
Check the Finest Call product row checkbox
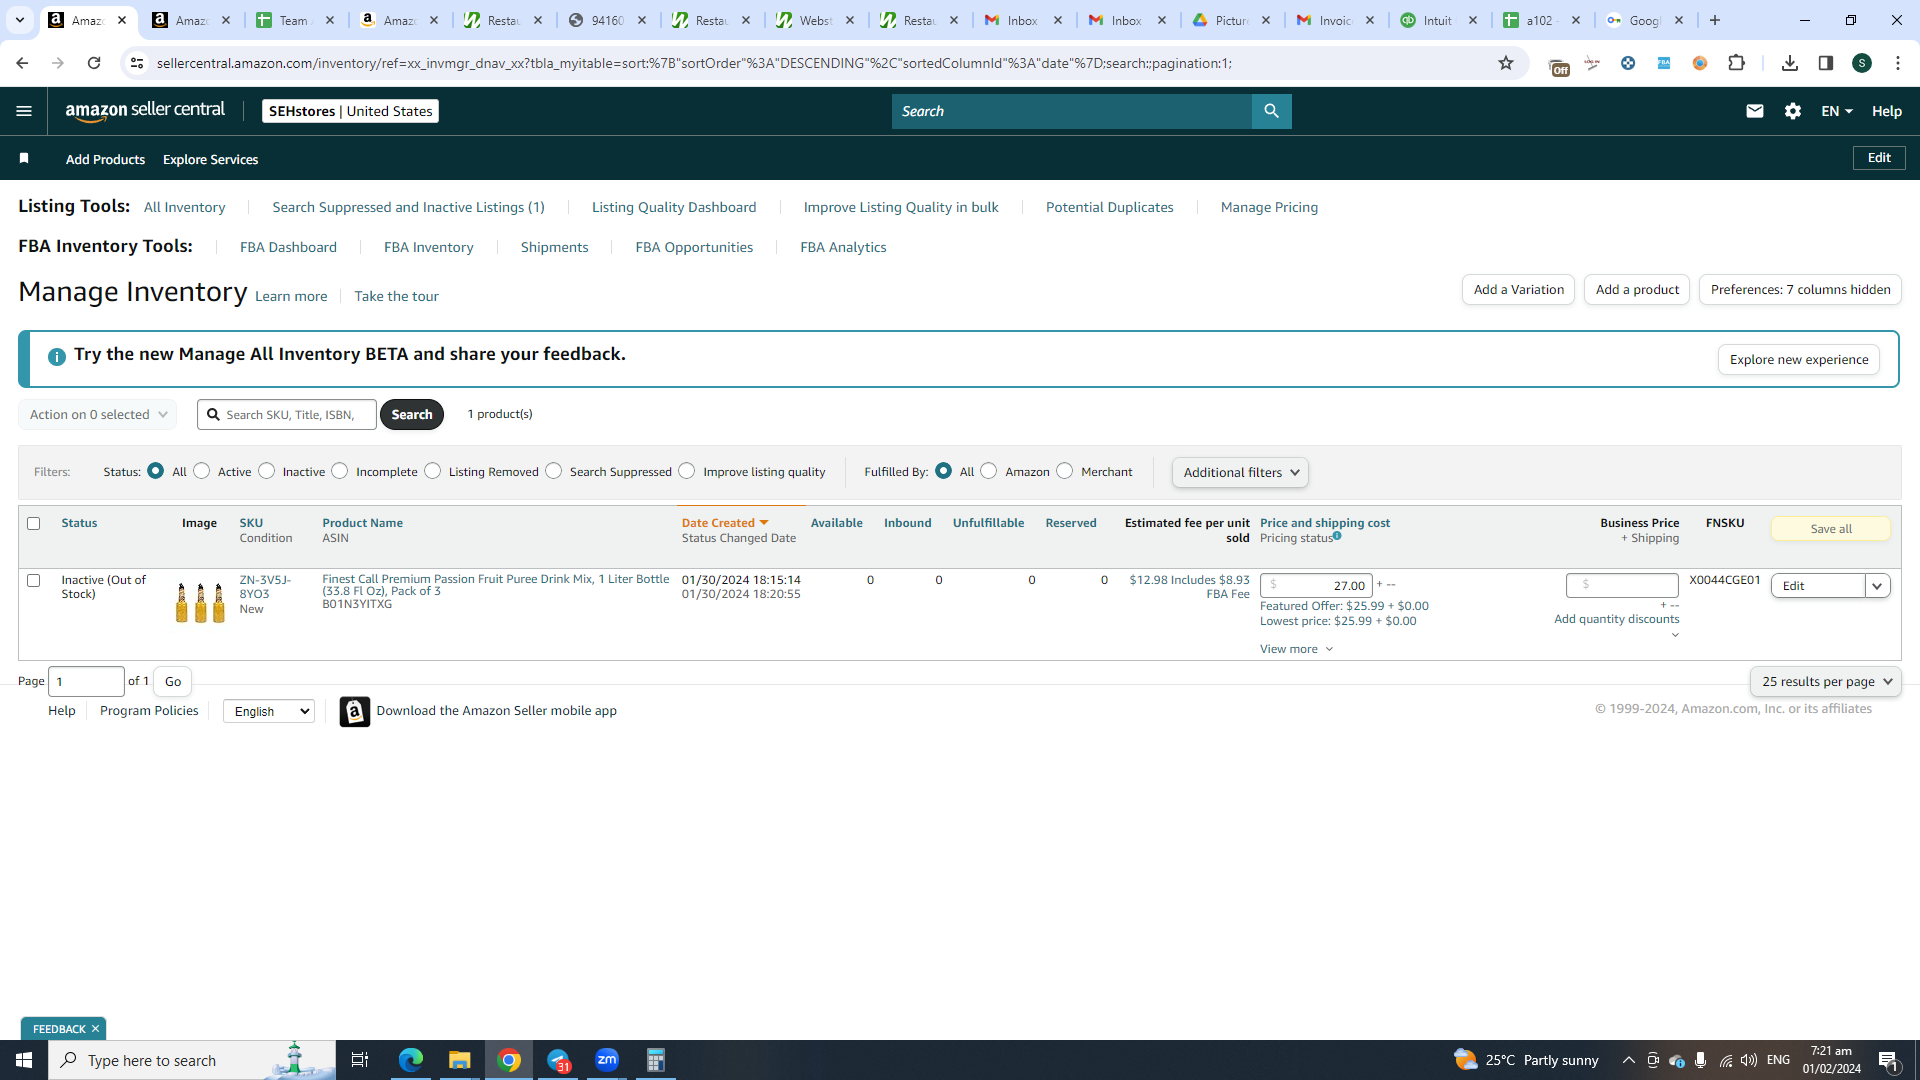pos(34,580)
